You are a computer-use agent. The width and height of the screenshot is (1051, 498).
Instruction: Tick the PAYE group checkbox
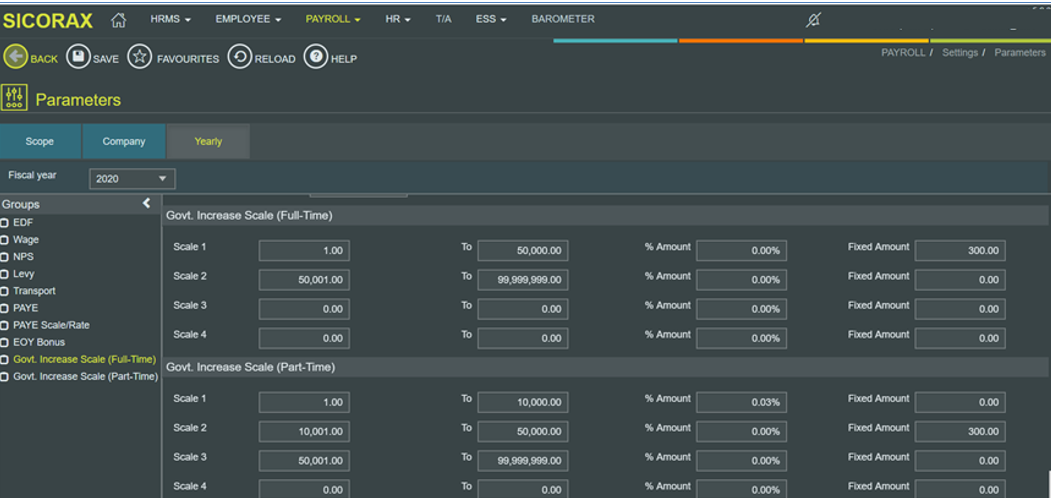pyautogui.click(x=5, y=309)
